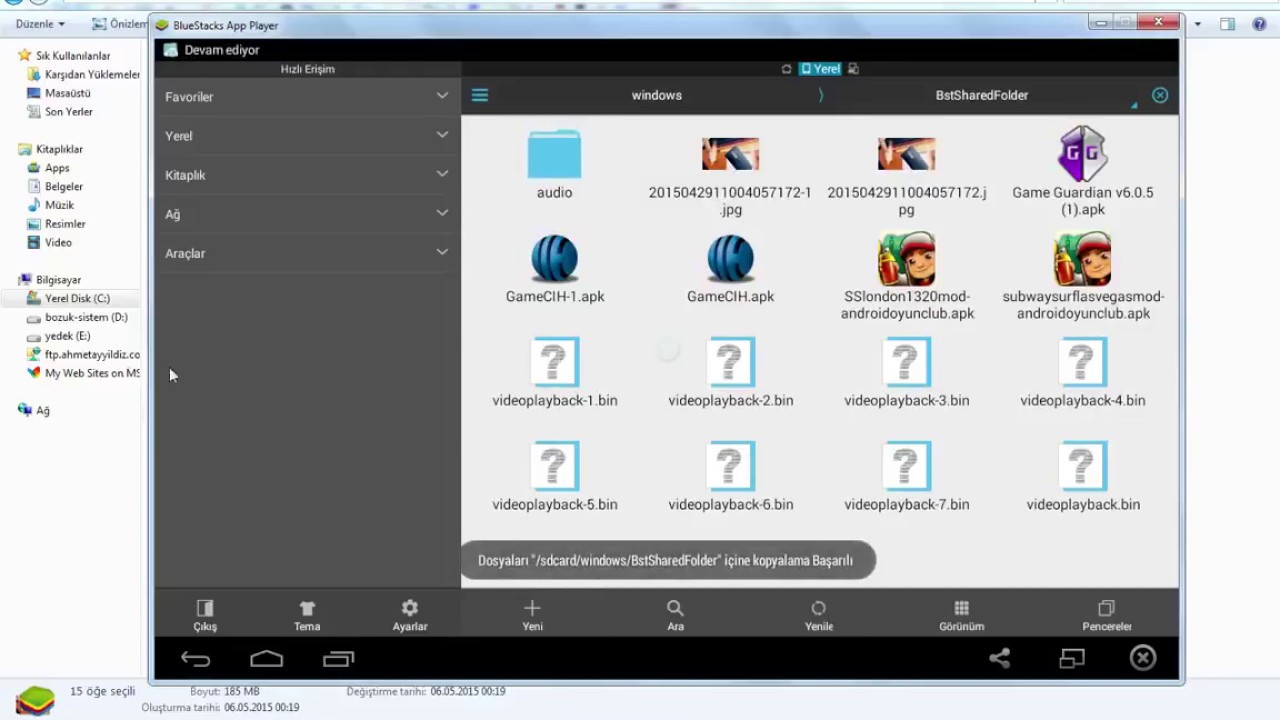Click BlueStacks fullscreen icon in bottom bar

pos(1072,658)
